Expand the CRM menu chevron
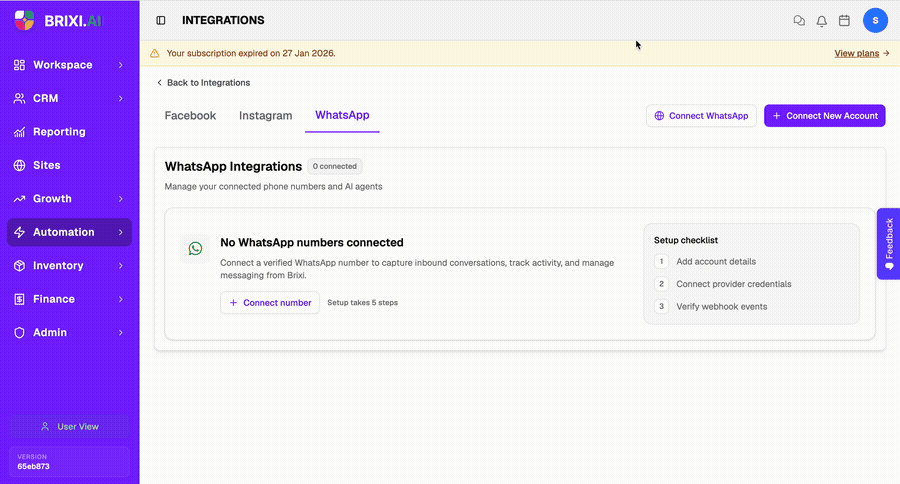This screenshot has width=900, height=484. (121, 98)
